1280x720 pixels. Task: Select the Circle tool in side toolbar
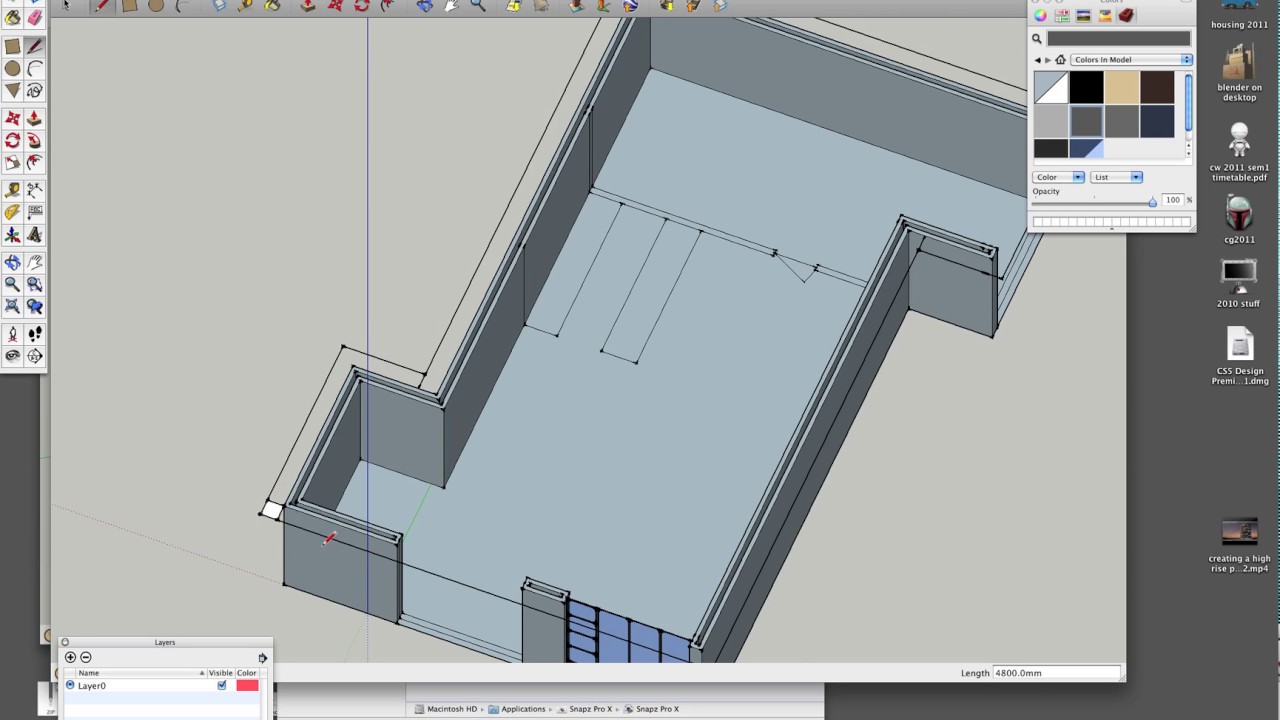pos(12,69)
